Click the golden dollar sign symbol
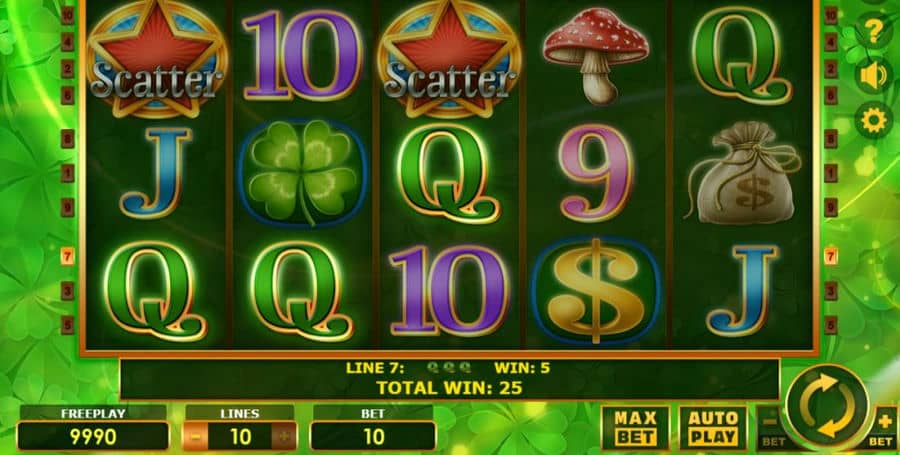This screenshot has height=455, width=900. [x=596, y=291]
